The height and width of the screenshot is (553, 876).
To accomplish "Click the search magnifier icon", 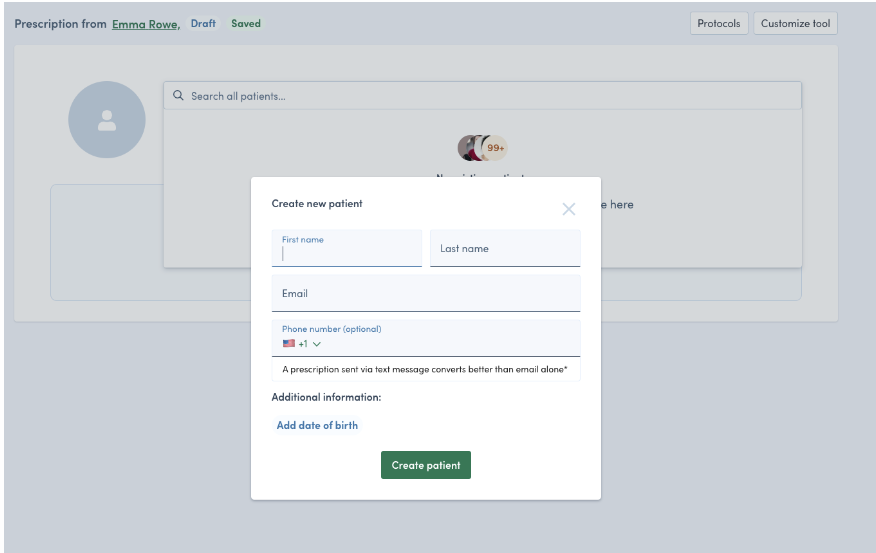I will (178, 96).
